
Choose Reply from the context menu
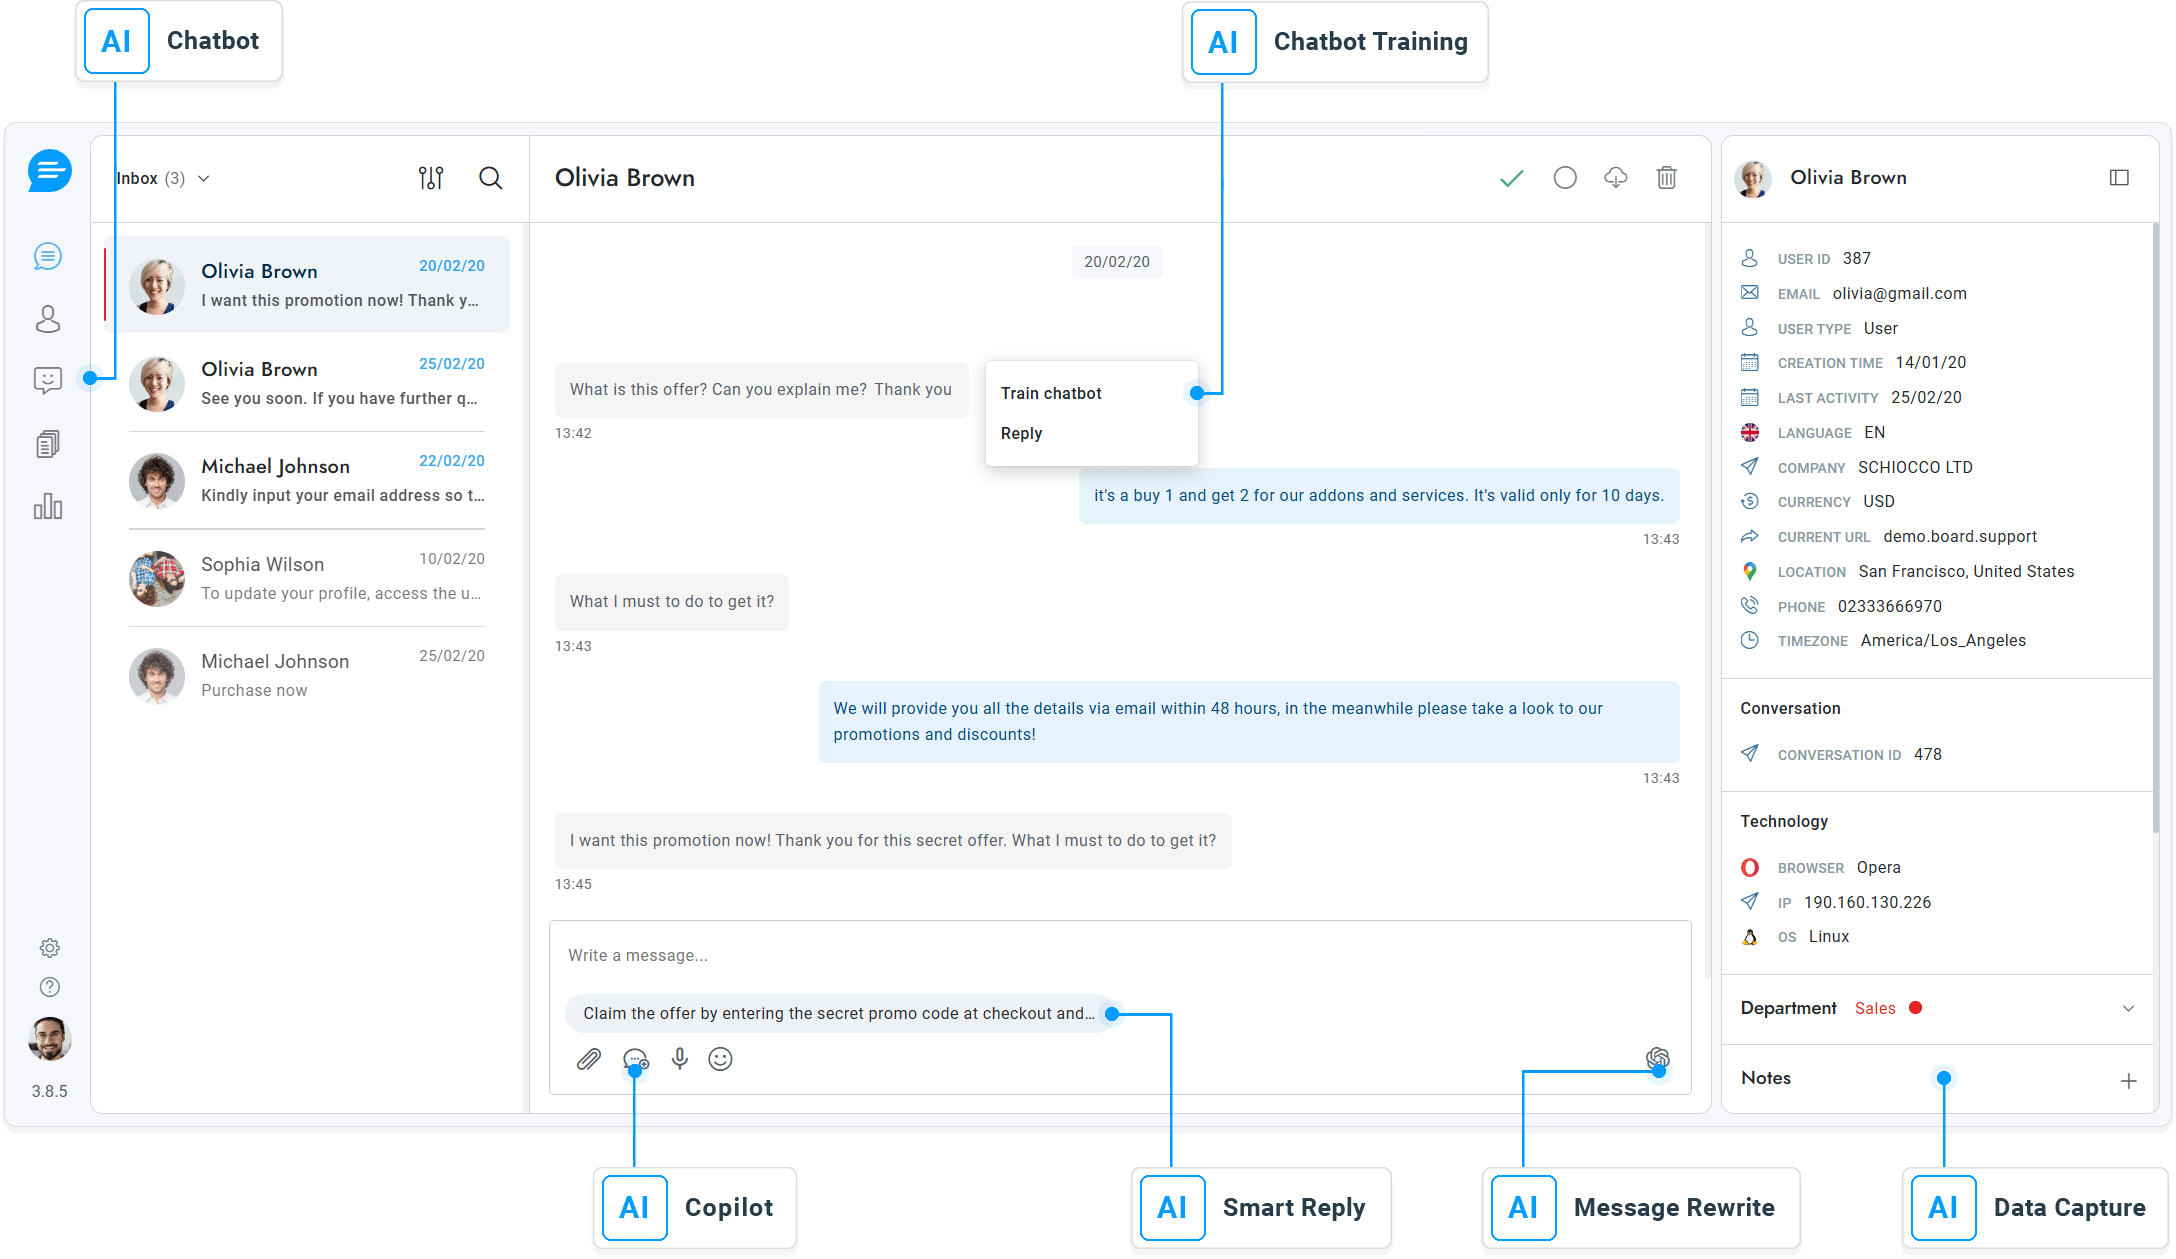point(1020,433)
